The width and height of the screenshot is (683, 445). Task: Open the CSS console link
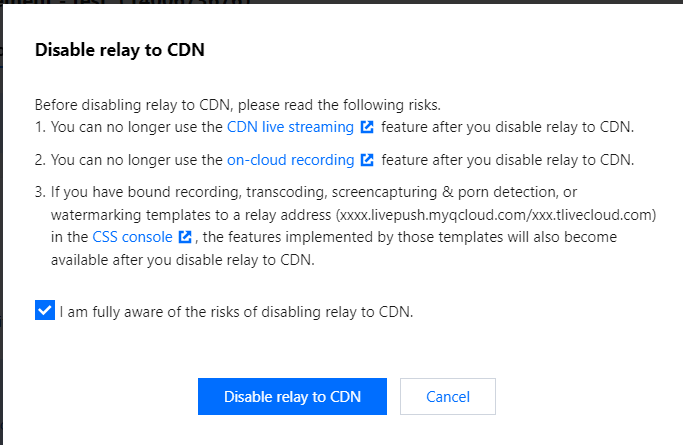pos(133,237)
